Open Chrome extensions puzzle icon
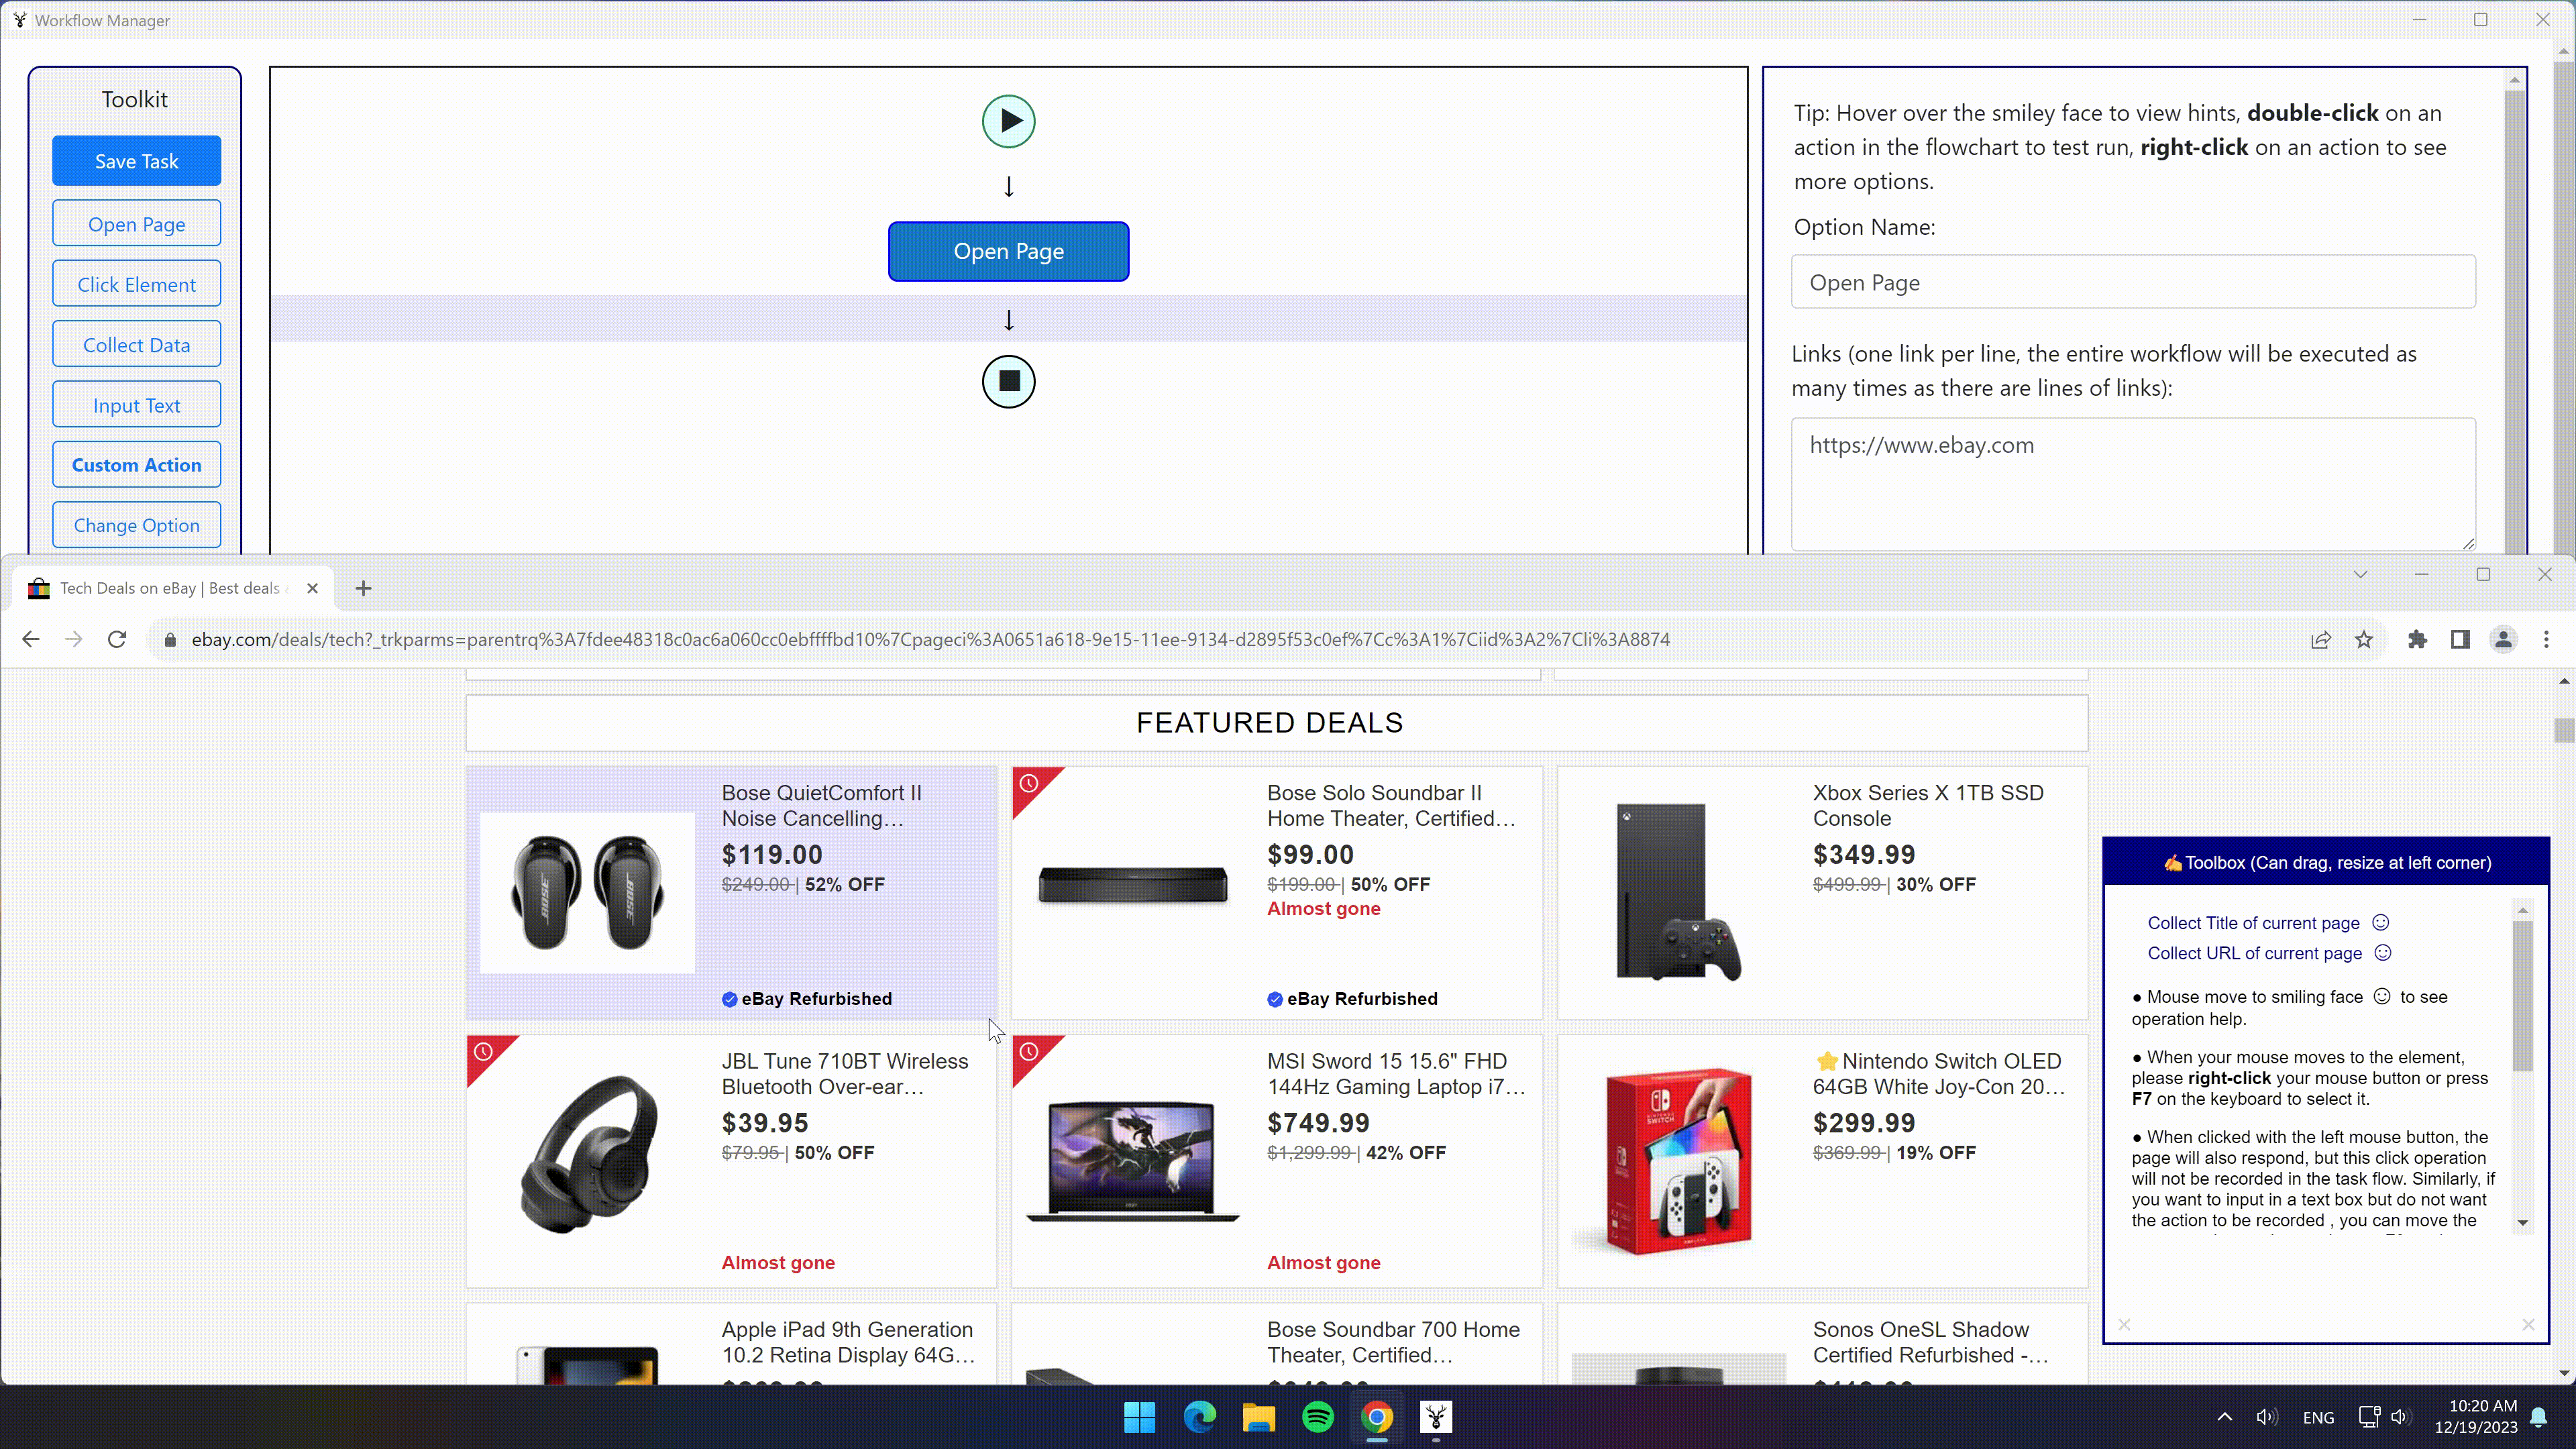This screenshot has height=1449, width=2576. pos(2417,639)
